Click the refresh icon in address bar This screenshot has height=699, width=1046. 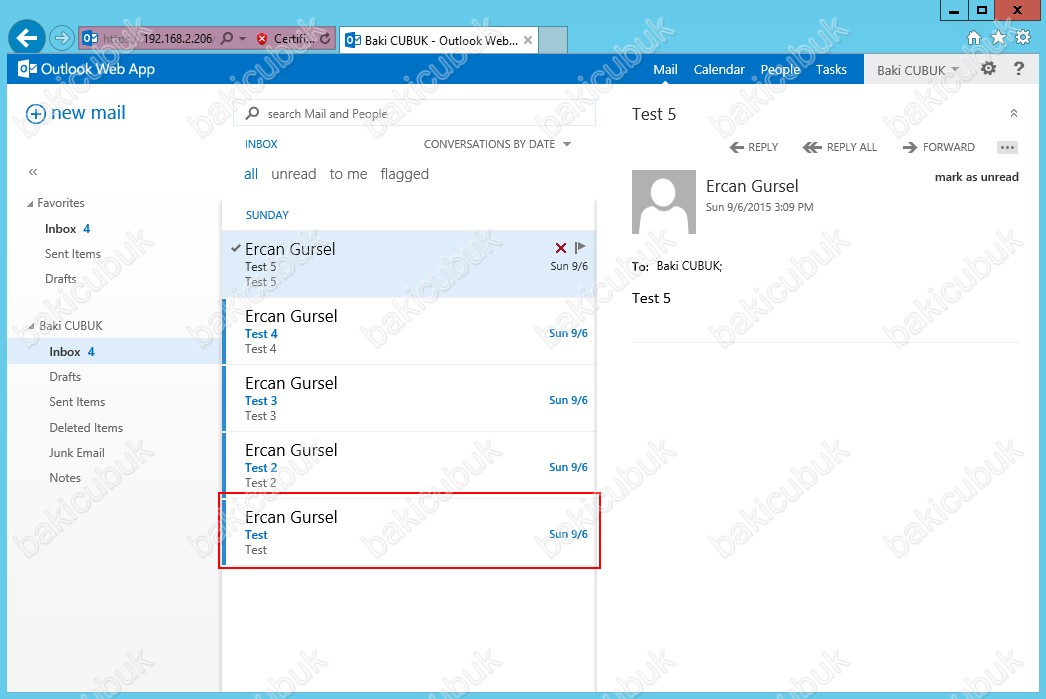(x=325, y=39)
